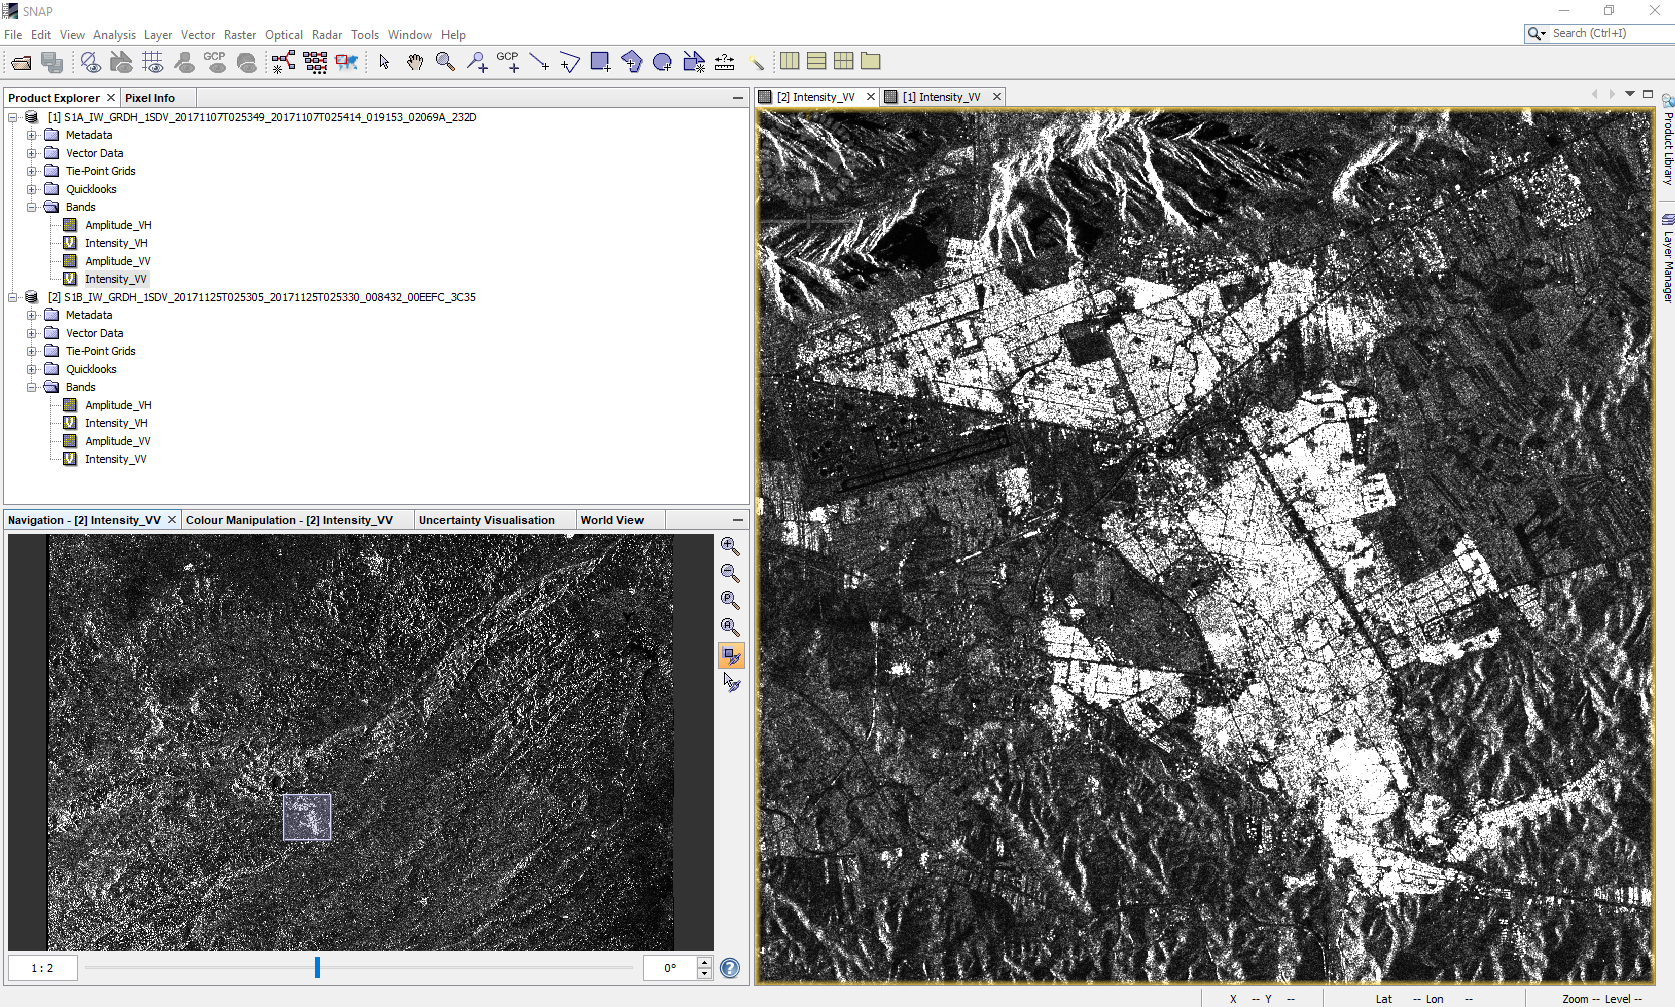The height and width of the screenshot is (1007, 1675).
Task: Expand Metadata under the S1A product
Action: click(30, 134)
